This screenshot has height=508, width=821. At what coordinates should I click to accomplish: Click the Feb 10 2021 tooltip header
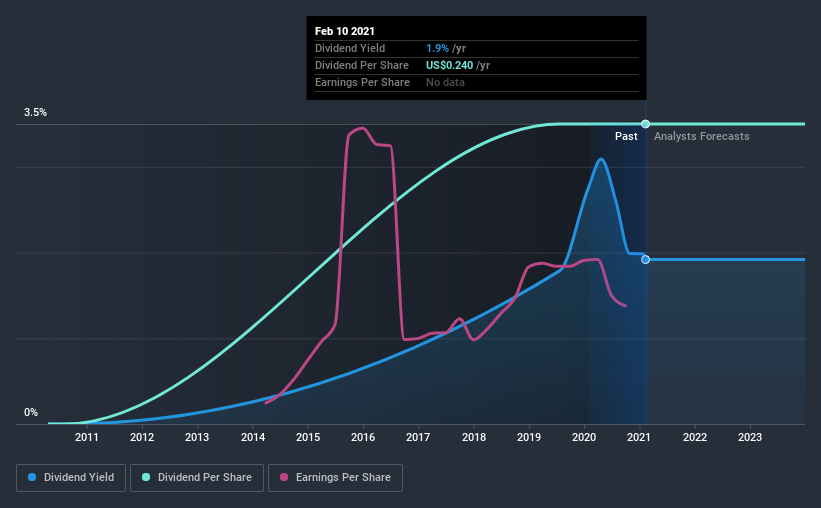point(345,31)
